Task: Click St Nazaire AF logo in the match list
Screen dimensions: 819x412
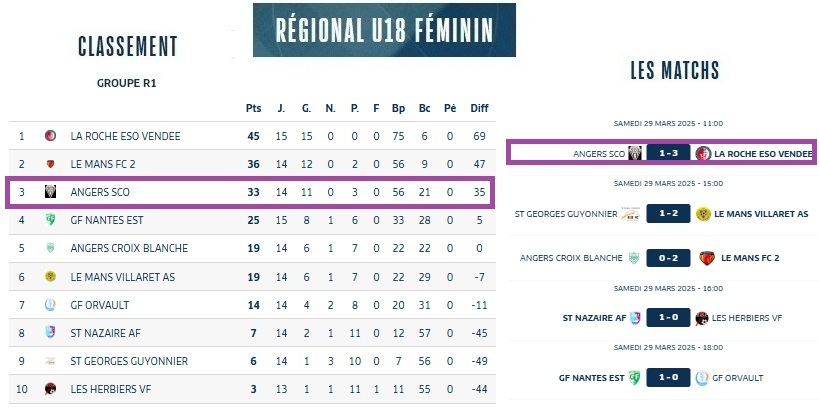Action: coord(634,318)
